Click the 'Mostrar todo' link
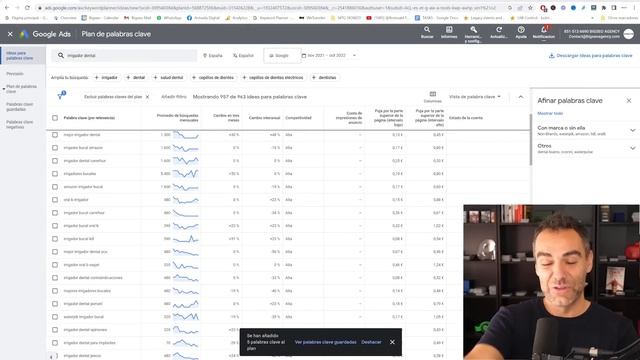The height and width of the screenshot is (360, 640). (550, 113)
